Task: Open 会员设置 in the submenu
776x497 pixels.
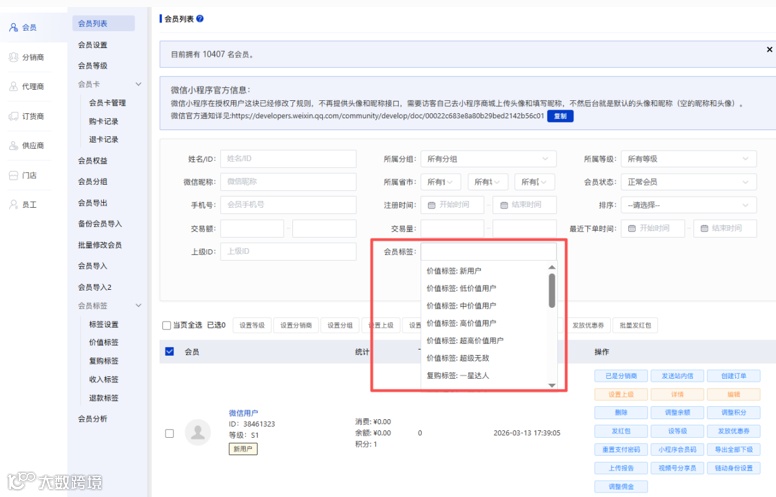Action: pos(93,45)
